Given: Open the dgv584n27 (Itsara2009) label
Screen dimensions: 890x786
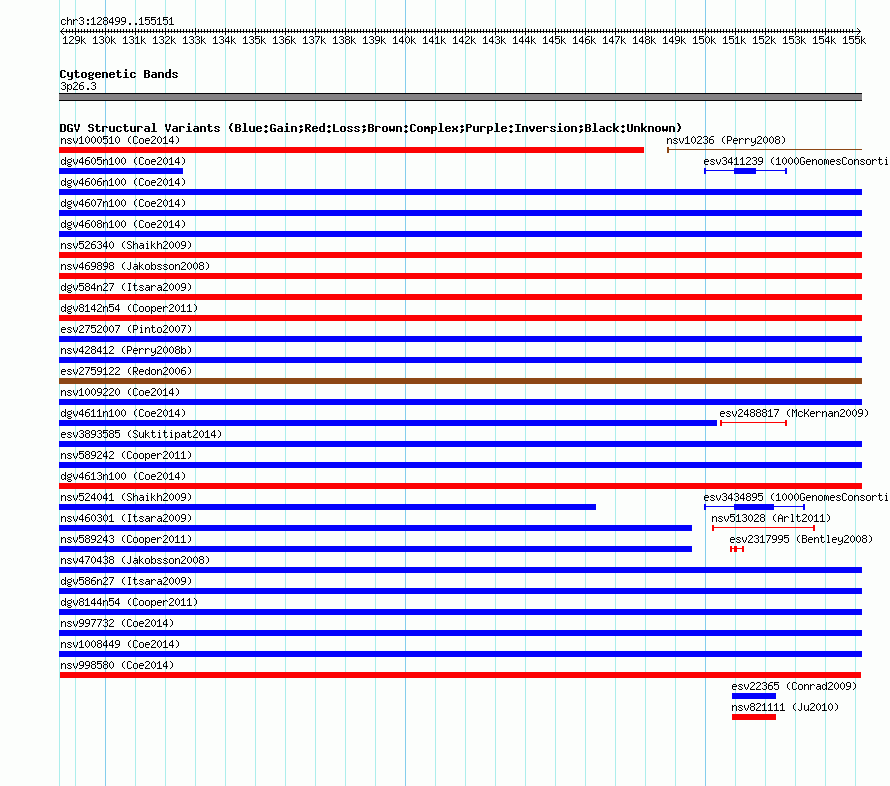Looking at the screenshot, I should 126,287.
